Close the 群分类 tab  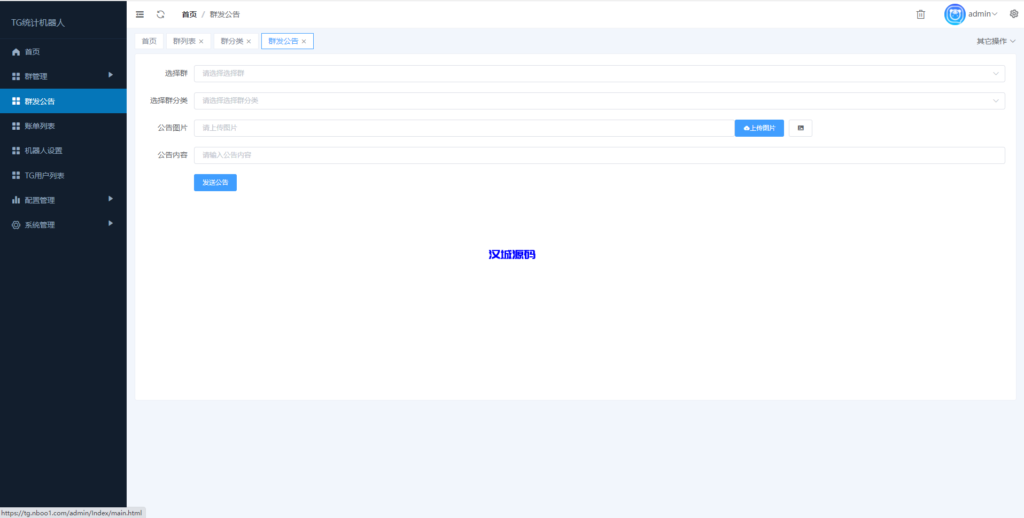[x=249, y=41]
